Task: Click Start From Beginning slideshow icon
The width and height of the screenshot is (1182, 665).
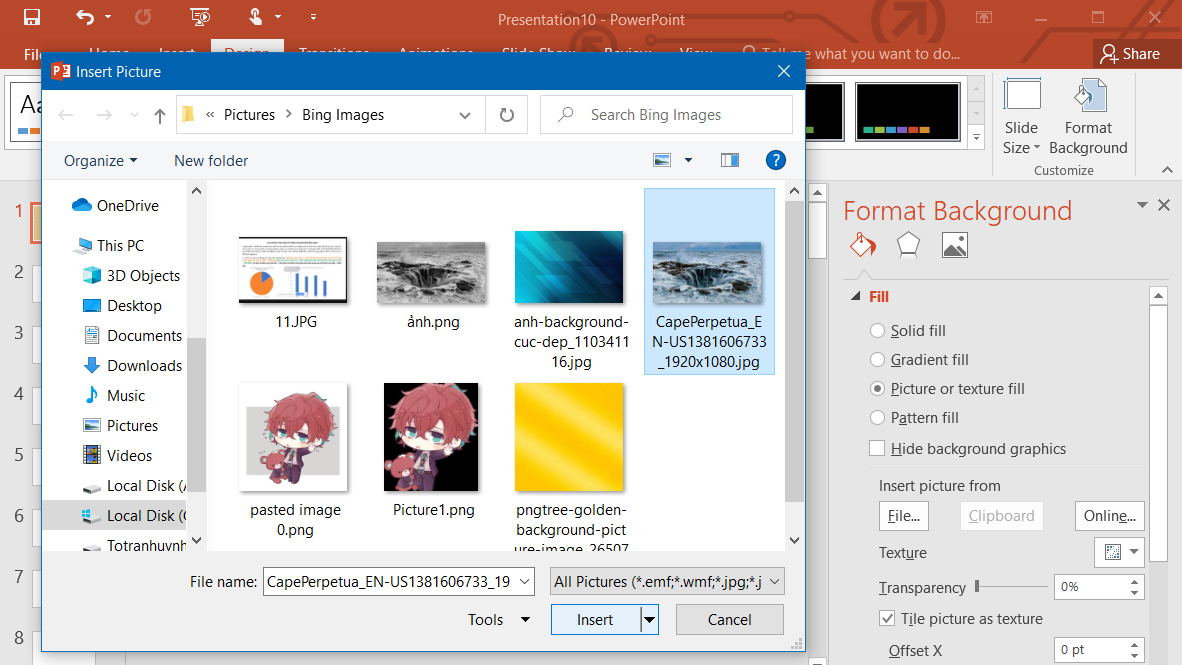Action: [200, 17]
